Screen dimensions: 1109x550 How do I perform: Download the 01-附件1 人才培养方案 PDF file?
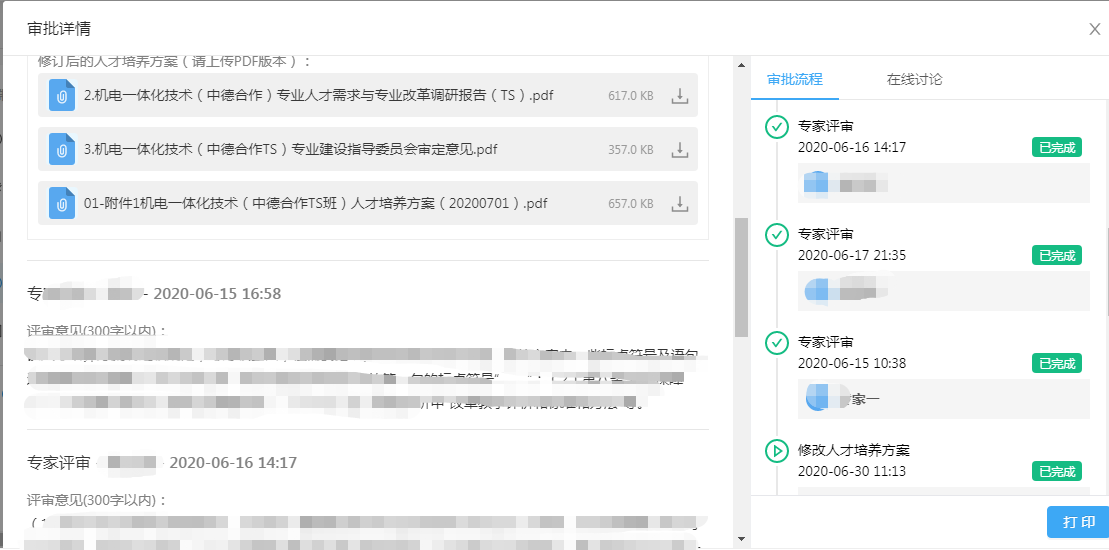point(680,204)
